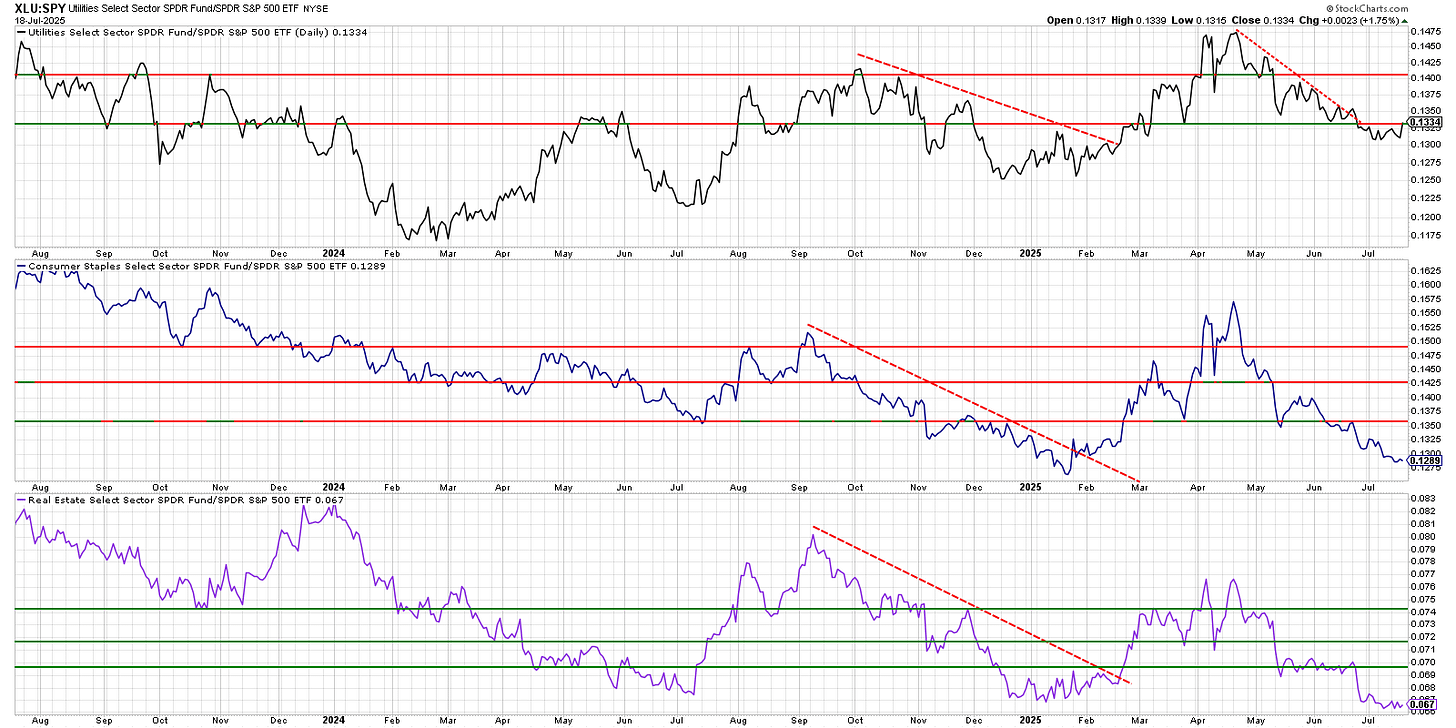Click the red dashed trendline in Consumer Staples panel
This screenshot has width=1456, height=728.
coord(973,403)
